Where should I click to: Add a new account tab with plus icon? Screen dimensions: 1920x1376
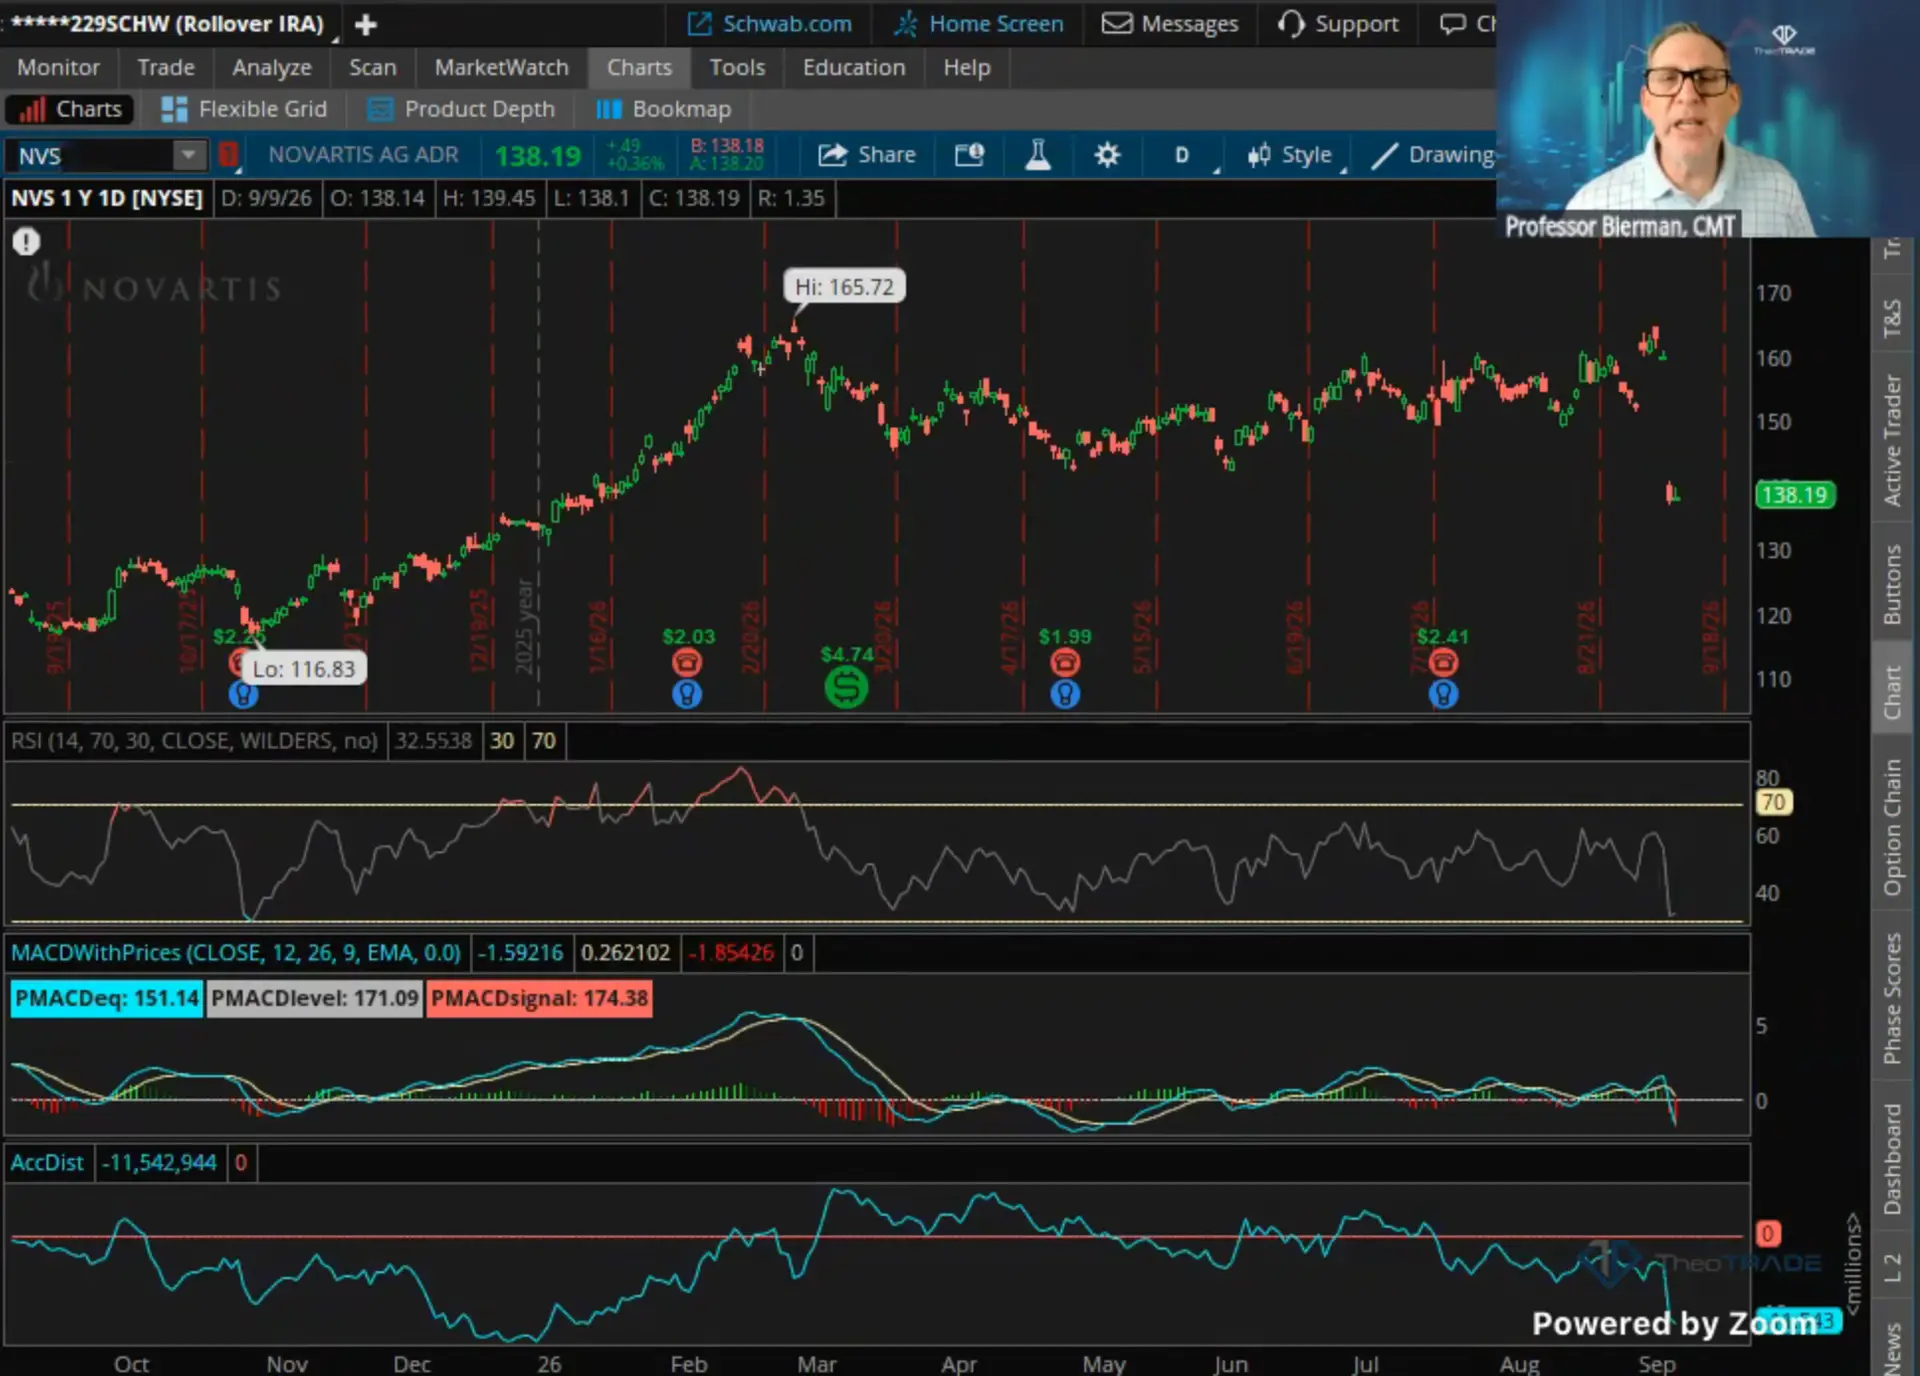coord(366,24)
